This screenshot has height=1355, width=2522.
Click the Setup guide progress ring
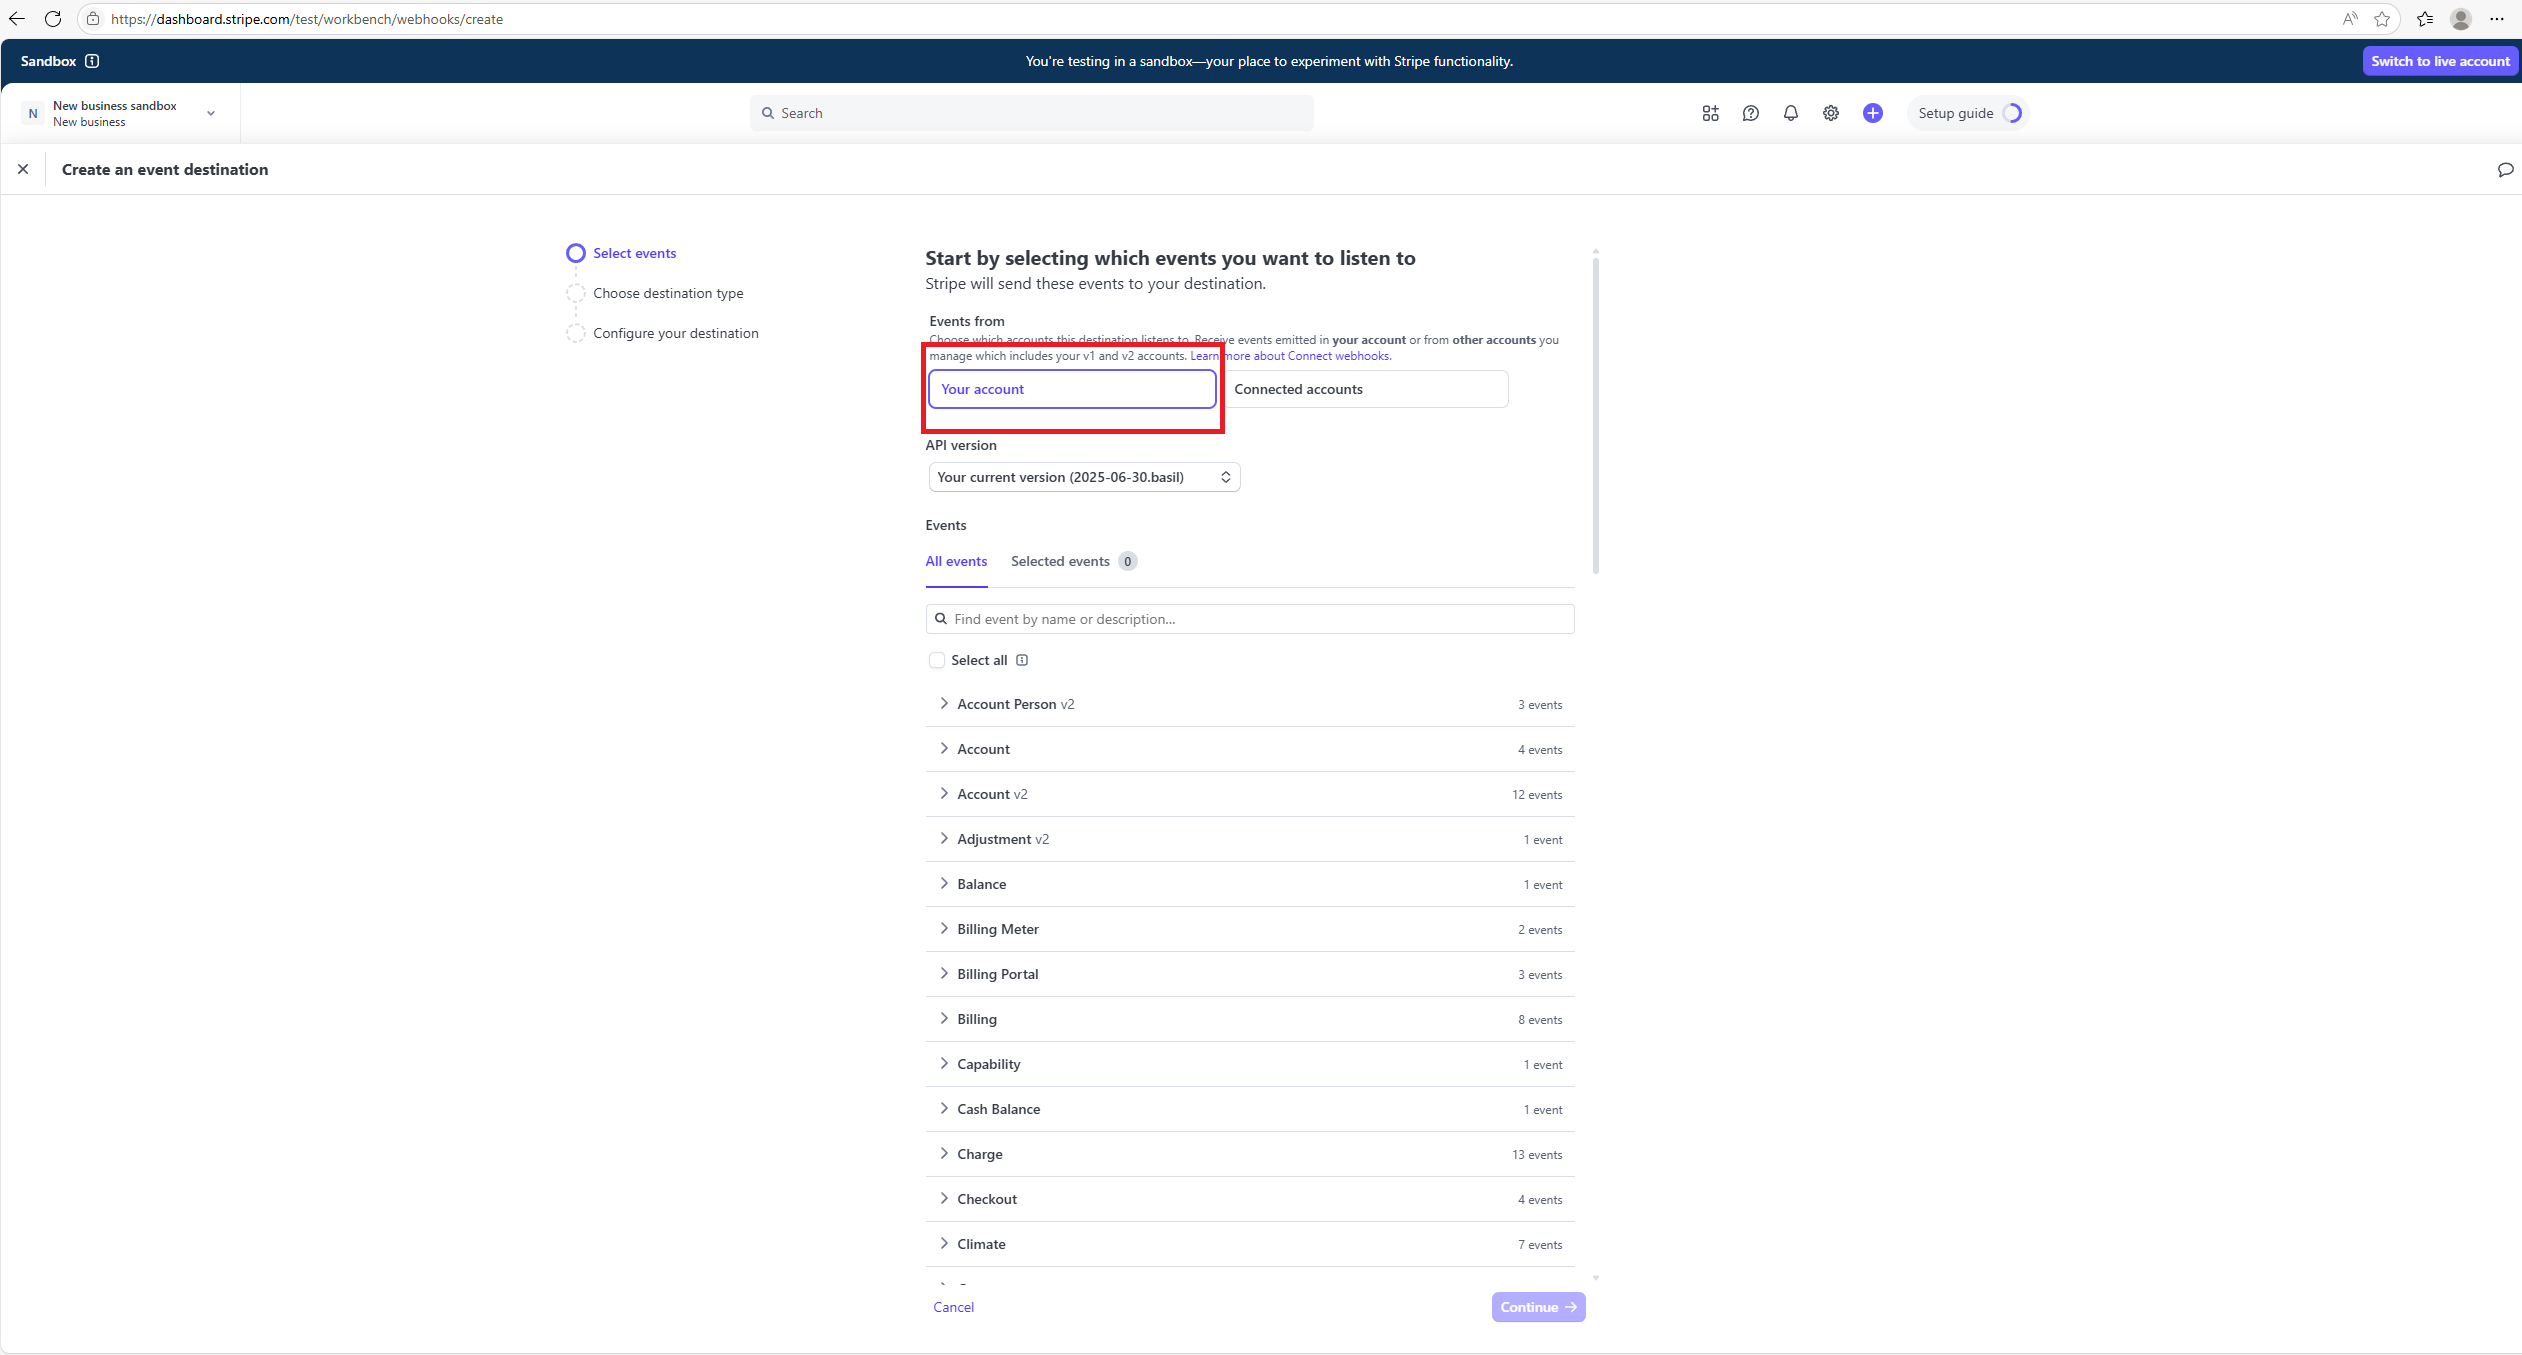pyautogui.click(x=2012, y=113)
